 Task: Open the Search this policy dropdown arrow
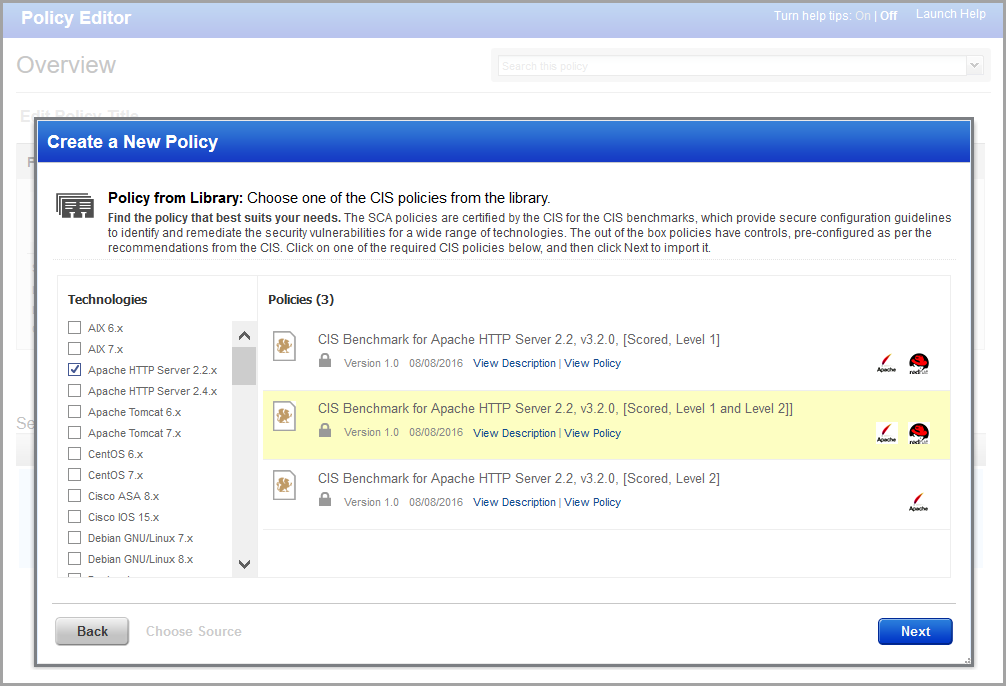click(975, 65)
